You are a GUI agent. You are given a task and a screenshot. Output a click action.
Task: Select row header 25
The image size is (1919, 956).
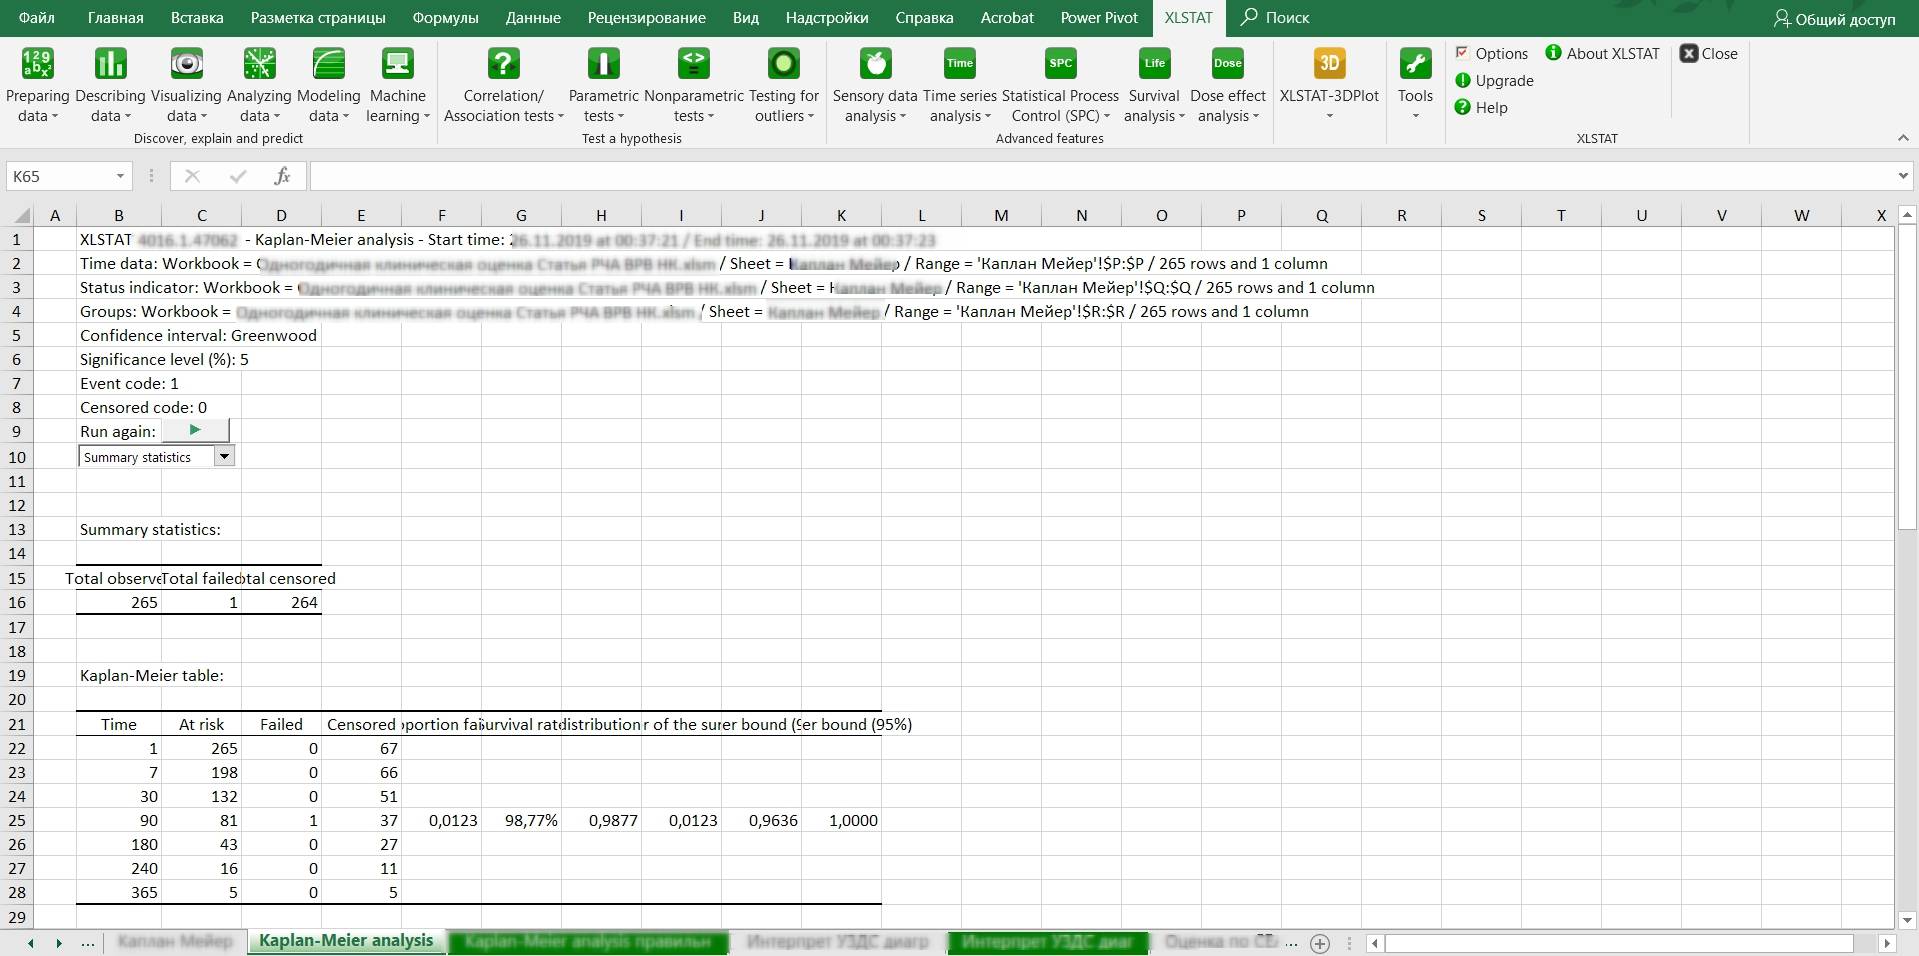[17, 820]
